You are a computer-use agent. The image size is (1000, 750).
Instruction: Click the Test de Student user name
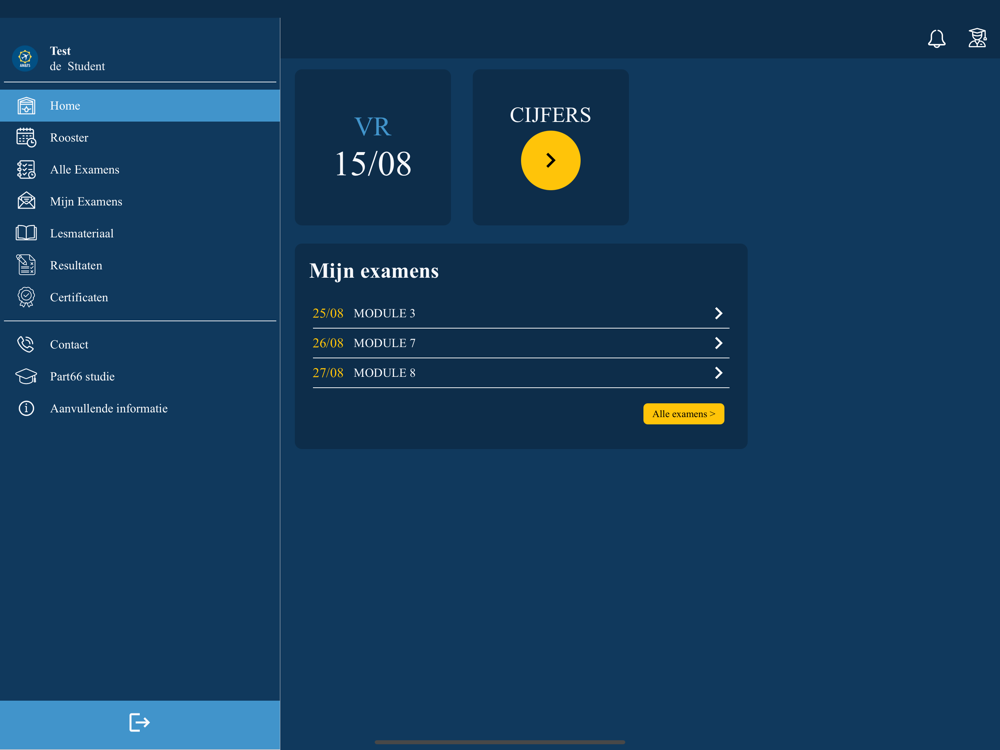point(77,59)
